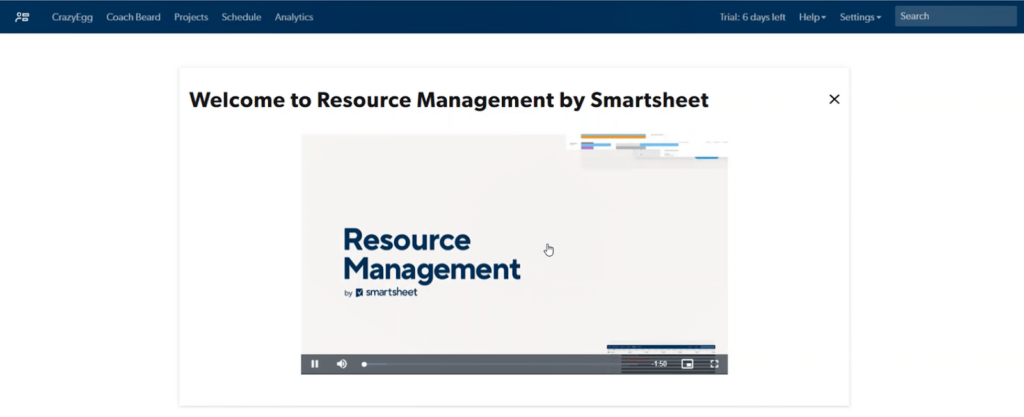Mute the video volume
The image size is (1024, 417).
point(341,364)
